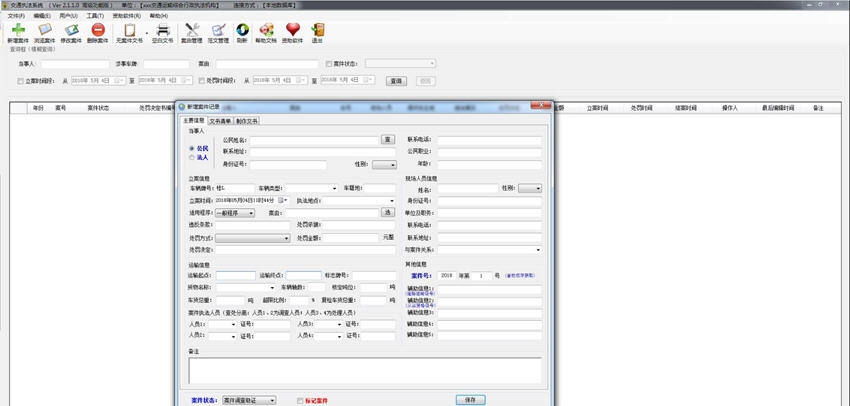
Task: Switch to the 文书清单 tab
Action: click(x=220, y=121)
